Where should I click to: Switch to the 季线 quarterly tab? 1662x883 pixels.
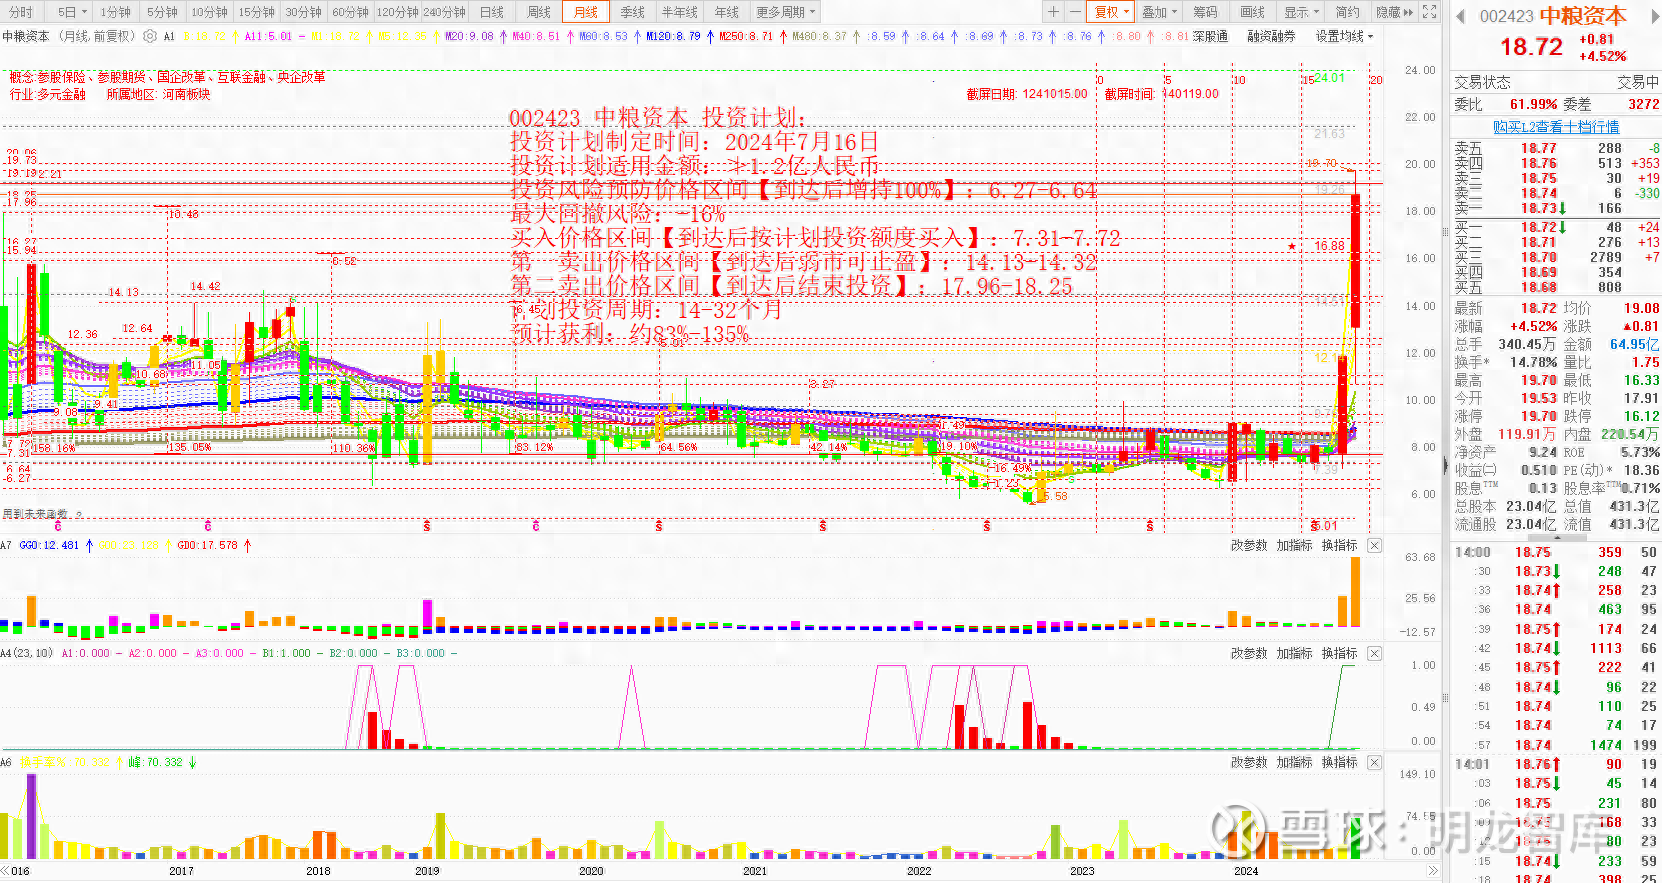(632, 12)
